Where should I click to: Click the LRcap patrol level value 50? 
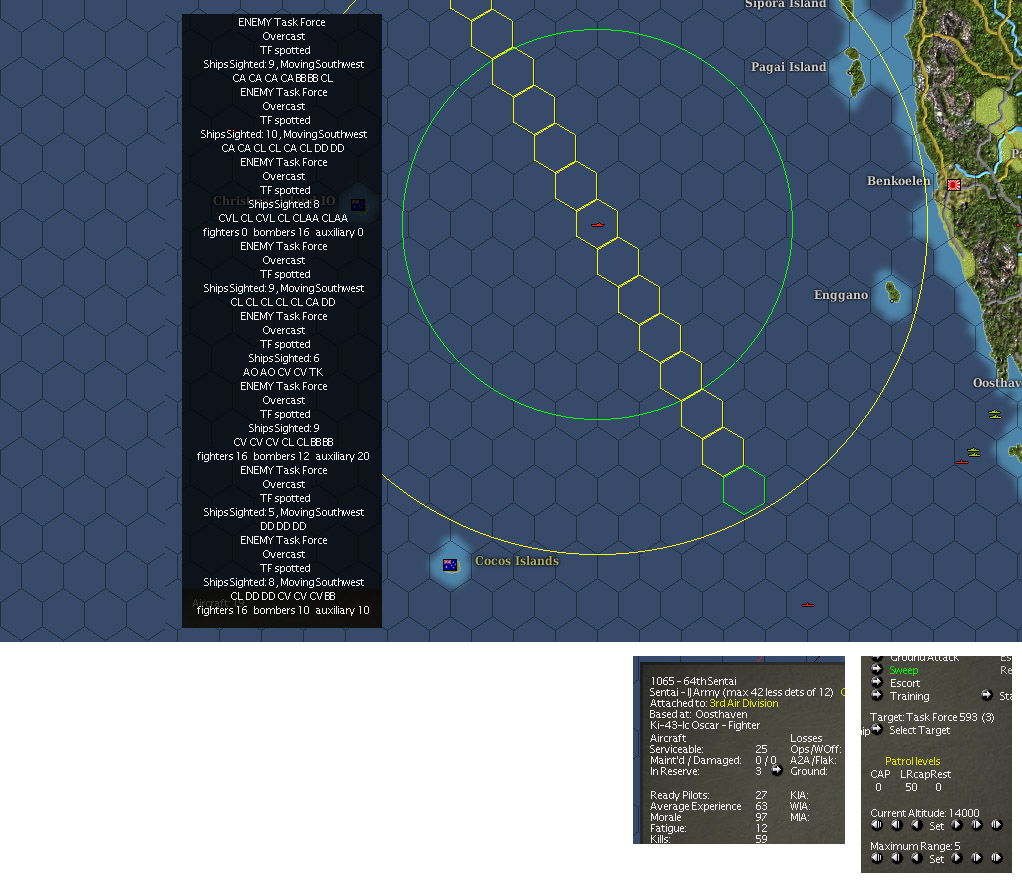pyautogui.click(x=911, y=787)
